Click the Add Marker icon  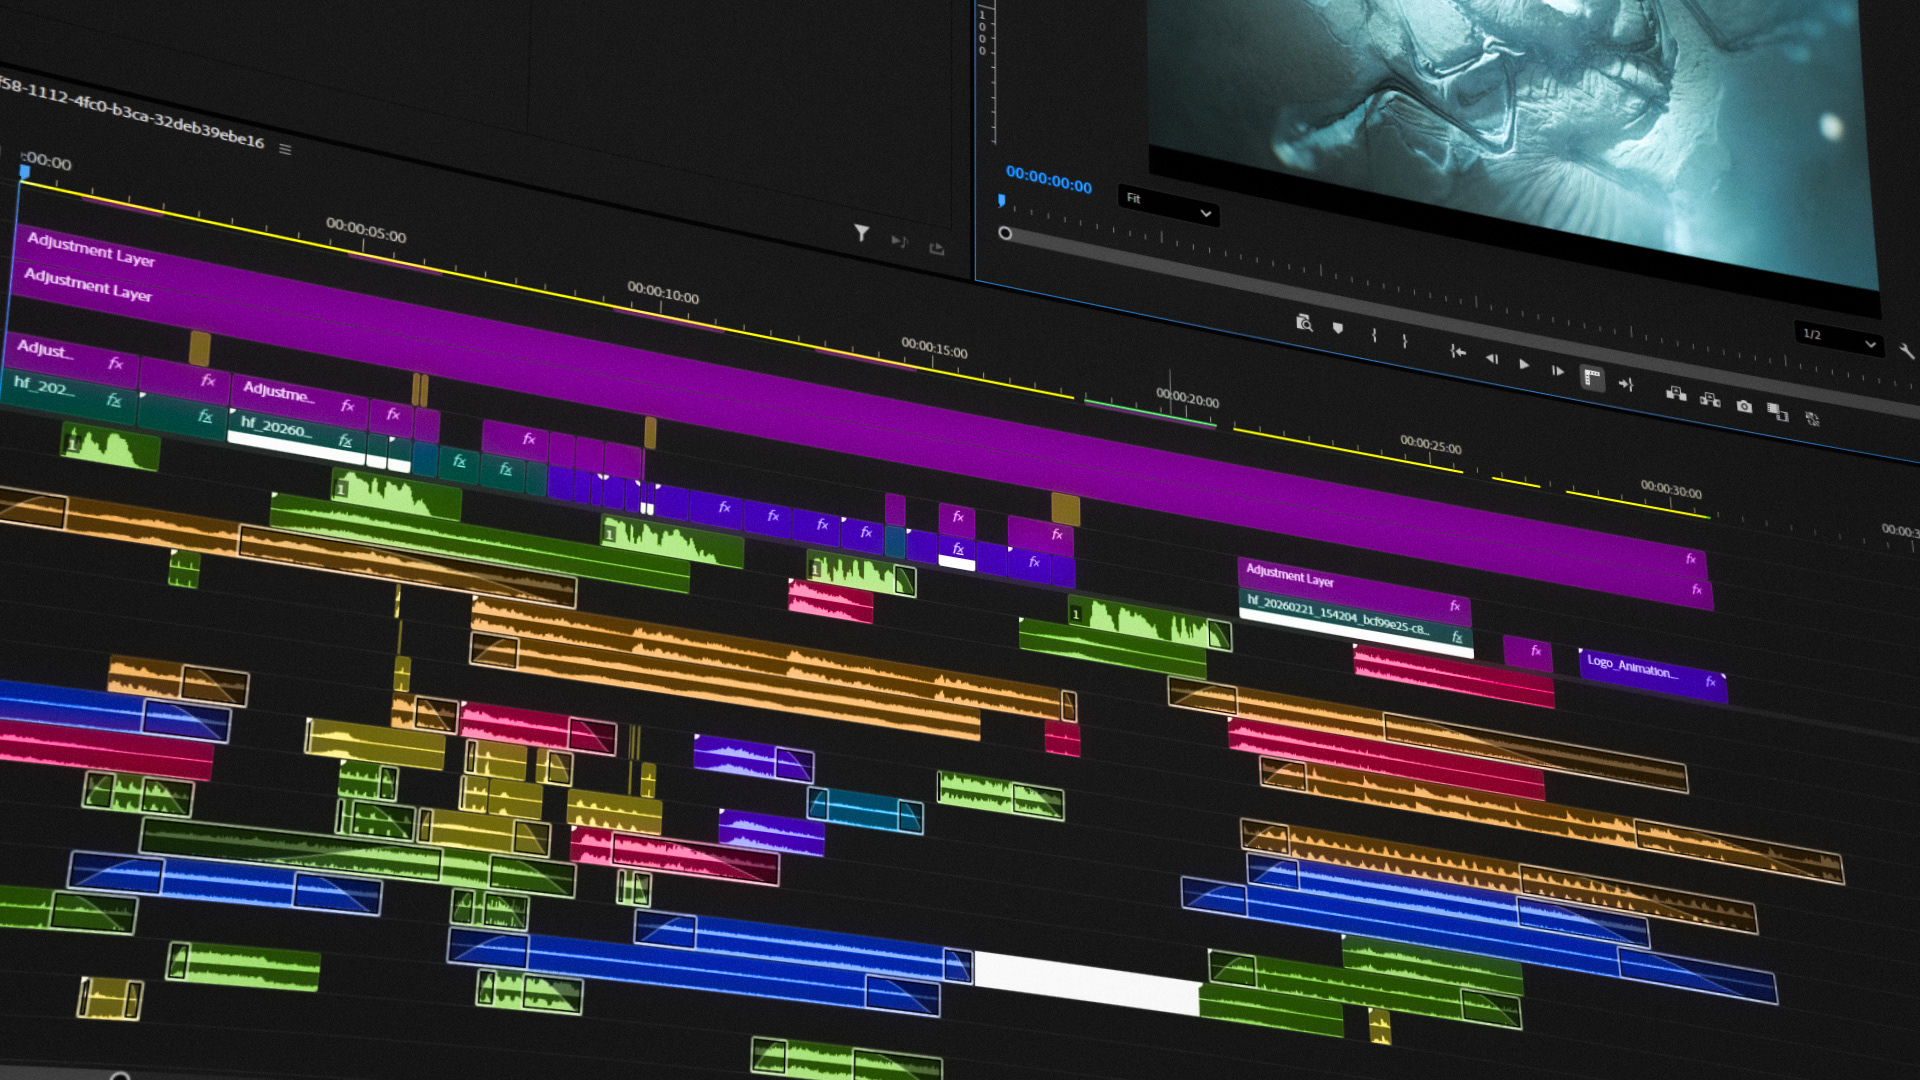click(1338, 328)
